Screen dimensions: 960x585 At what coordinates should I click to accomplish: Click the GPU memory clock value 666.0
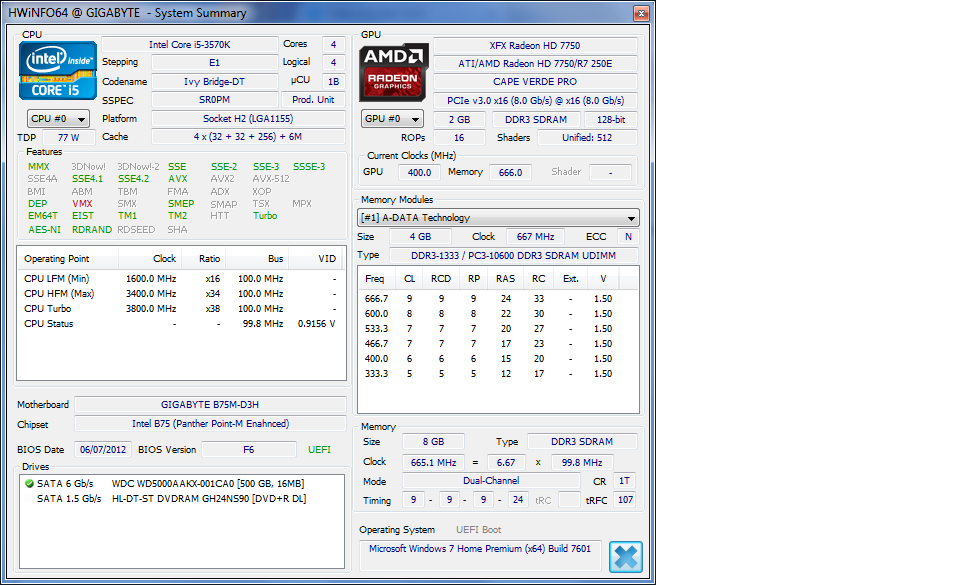click(511, 173)
